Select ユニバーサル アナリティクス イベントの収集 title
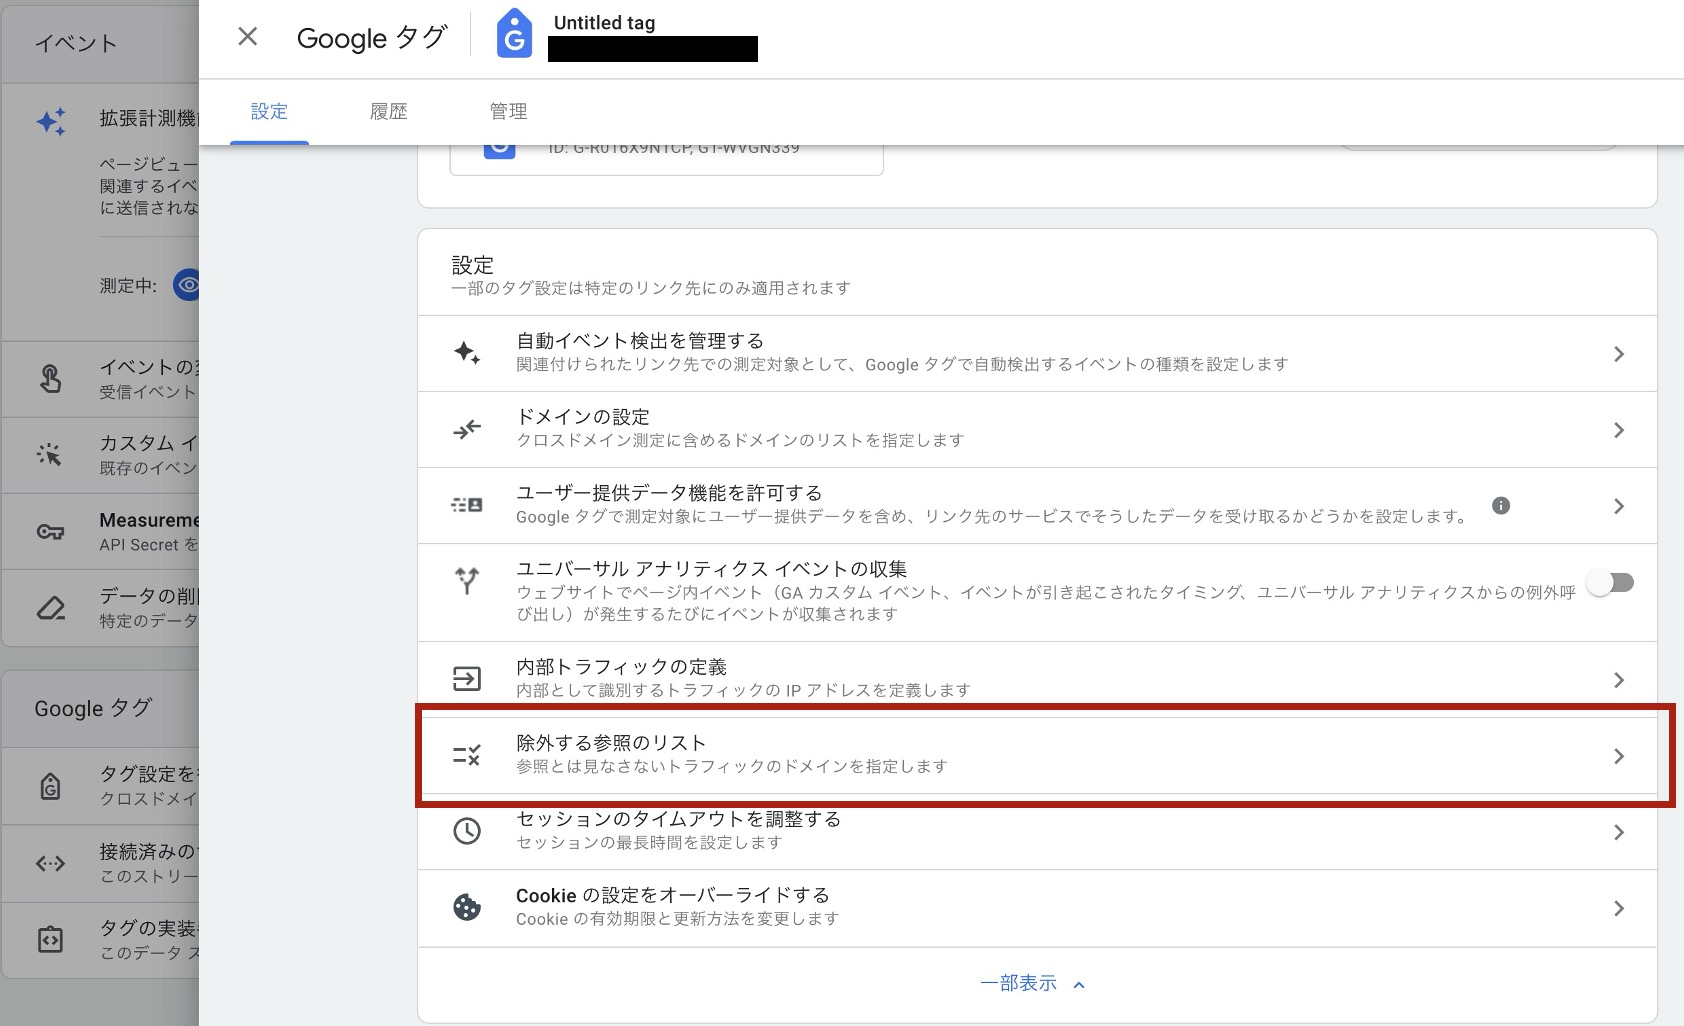1684x1026 pixels. pos(711,569)
